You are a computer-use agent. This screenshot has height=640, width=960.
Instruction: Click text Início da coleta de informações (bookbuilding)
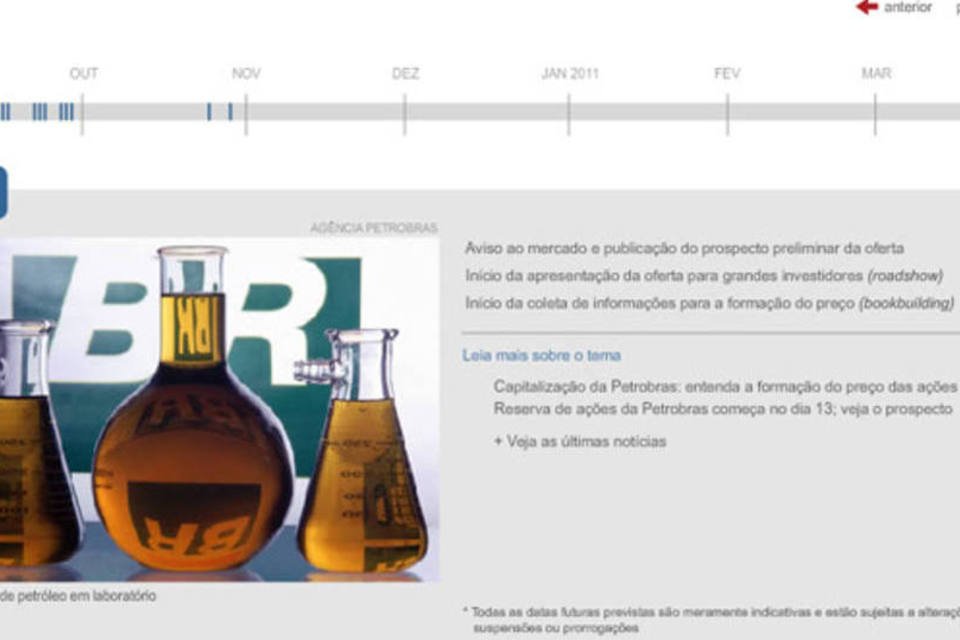(x=710, y=304)
